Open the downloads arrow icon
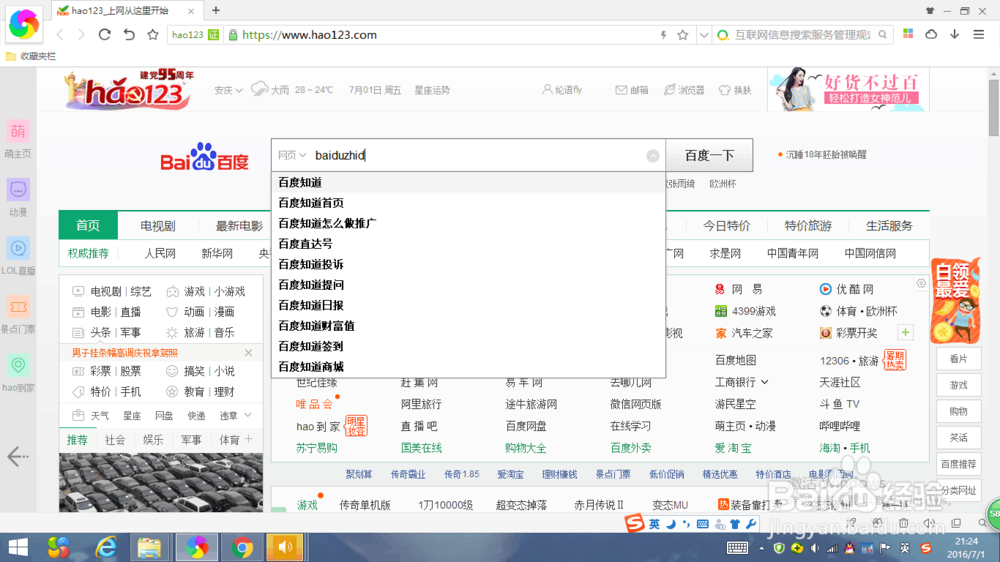 [x=955, y=34]
